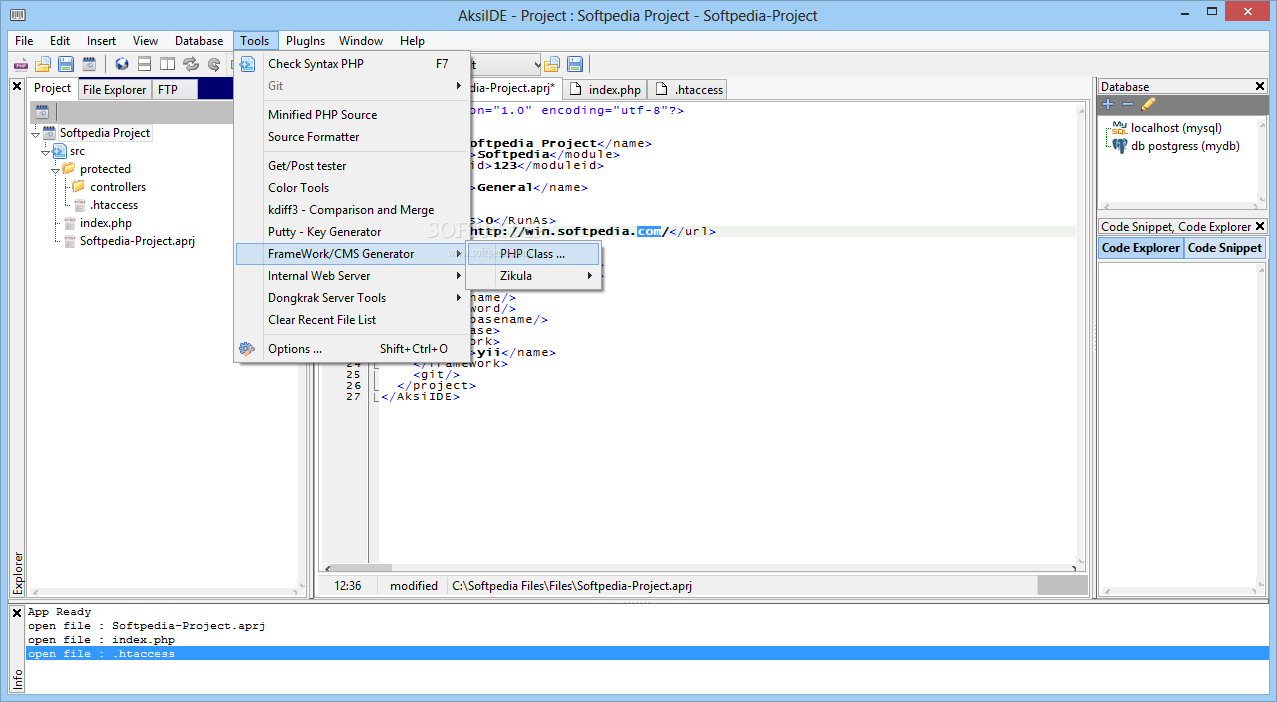Click the project calendar icon in main toolbar

89,64
